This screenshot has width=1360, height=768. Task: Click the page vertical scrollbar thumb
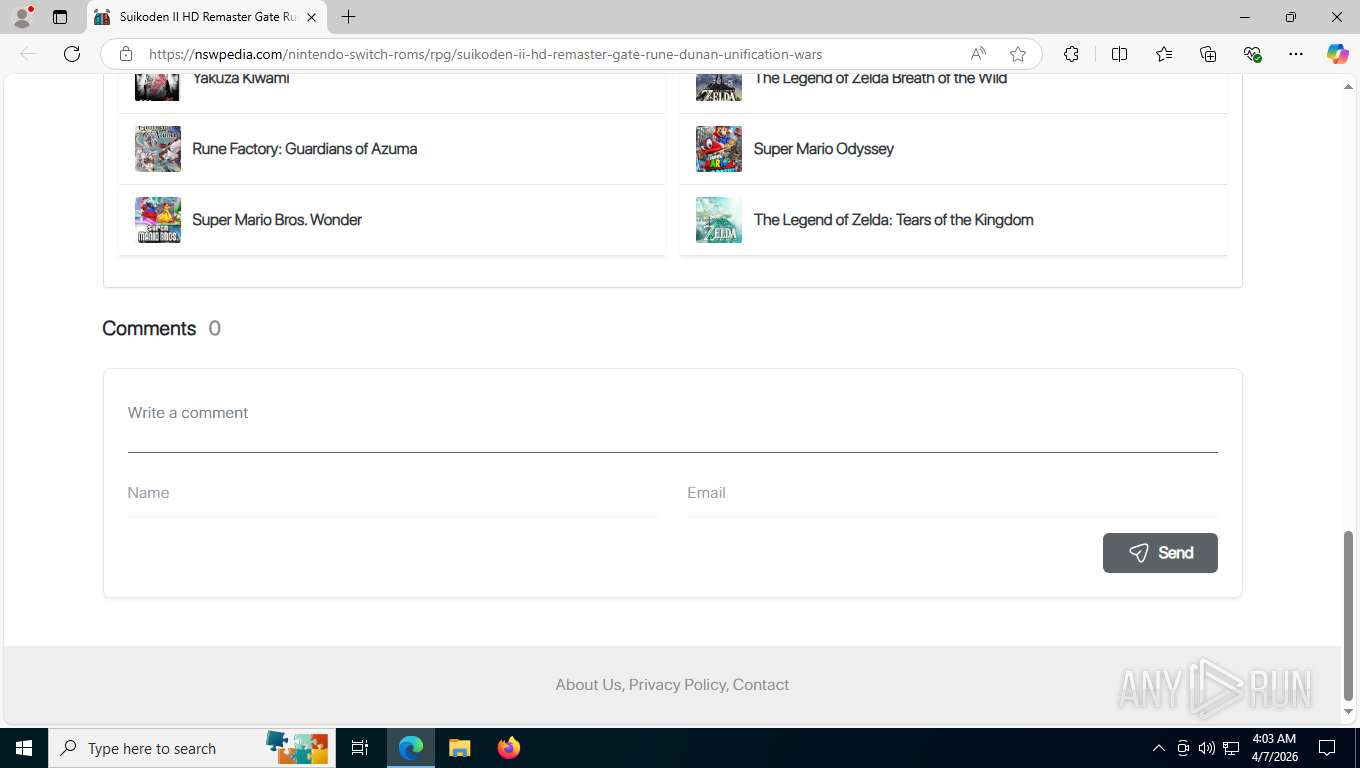(x=1348, y=615)
